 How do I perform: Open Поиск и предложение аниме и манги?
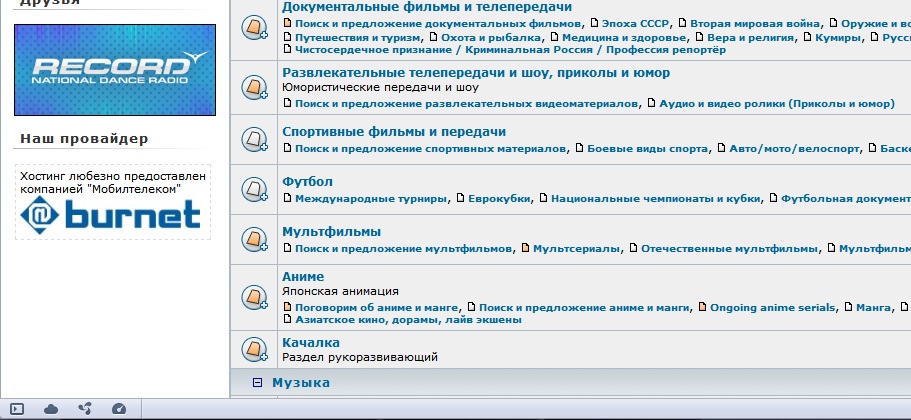tap(584, 307)
